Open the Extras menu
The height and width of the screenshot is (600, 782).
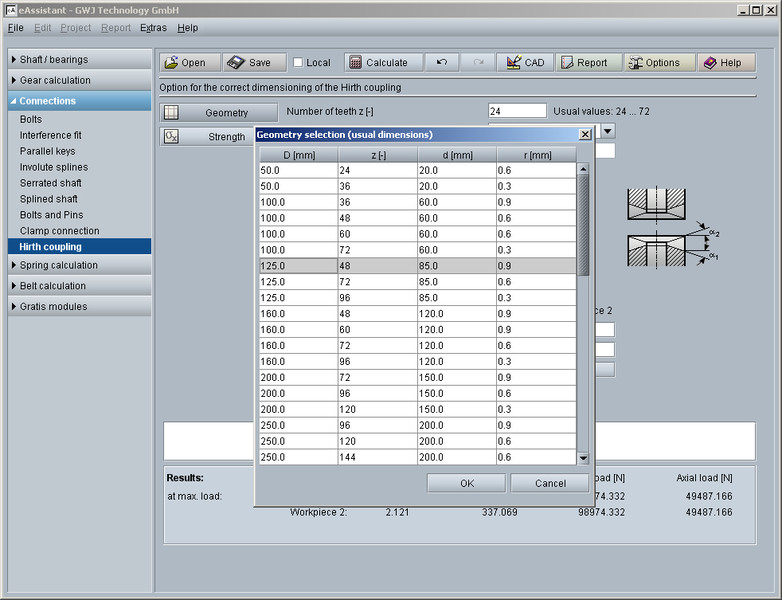coord(153,28)
